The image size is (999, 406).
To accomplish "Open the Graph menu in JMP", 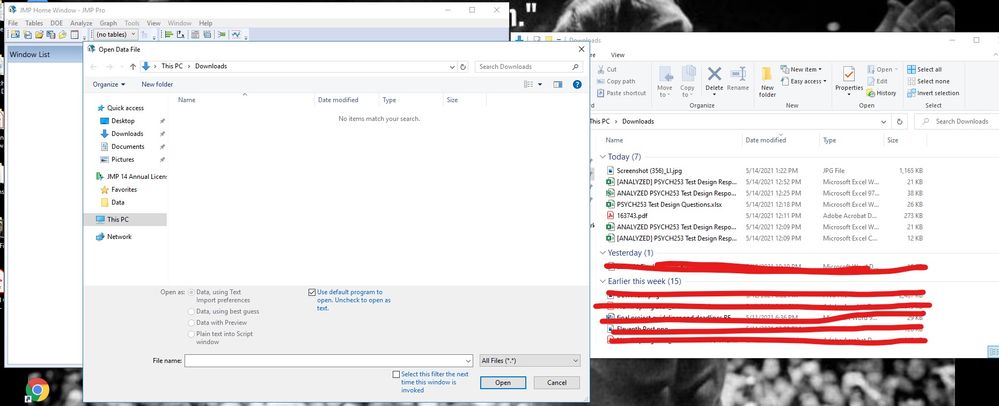I will [x=108, y=23].
